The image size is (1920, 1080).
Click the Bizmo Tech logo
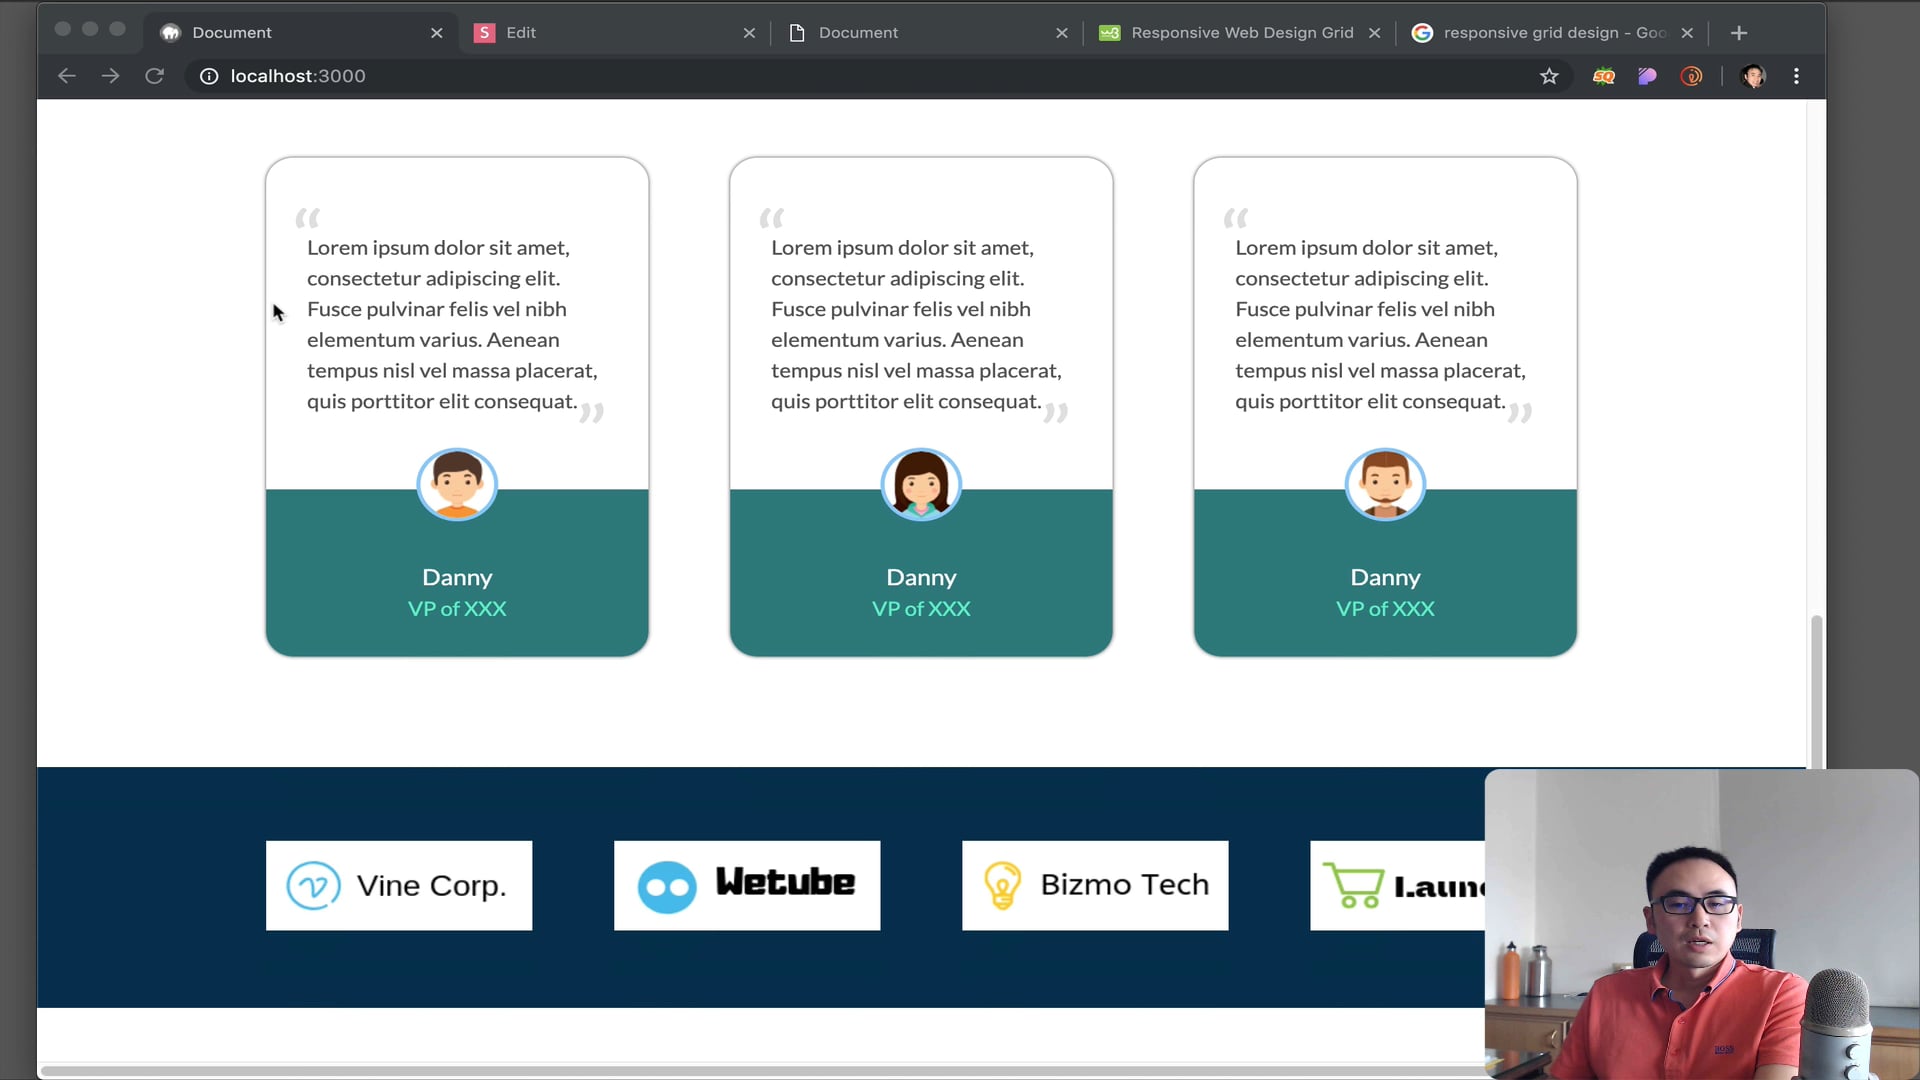1095,886
